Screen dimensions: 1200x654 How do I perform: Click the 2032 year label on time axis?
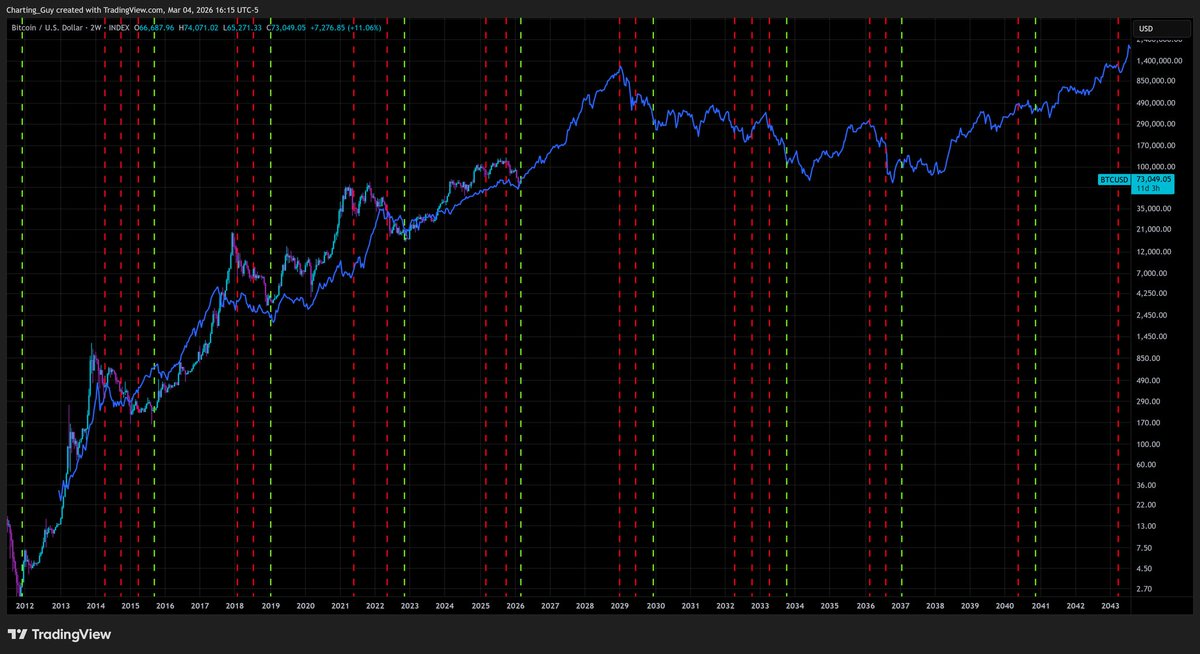tap(725, 606)
